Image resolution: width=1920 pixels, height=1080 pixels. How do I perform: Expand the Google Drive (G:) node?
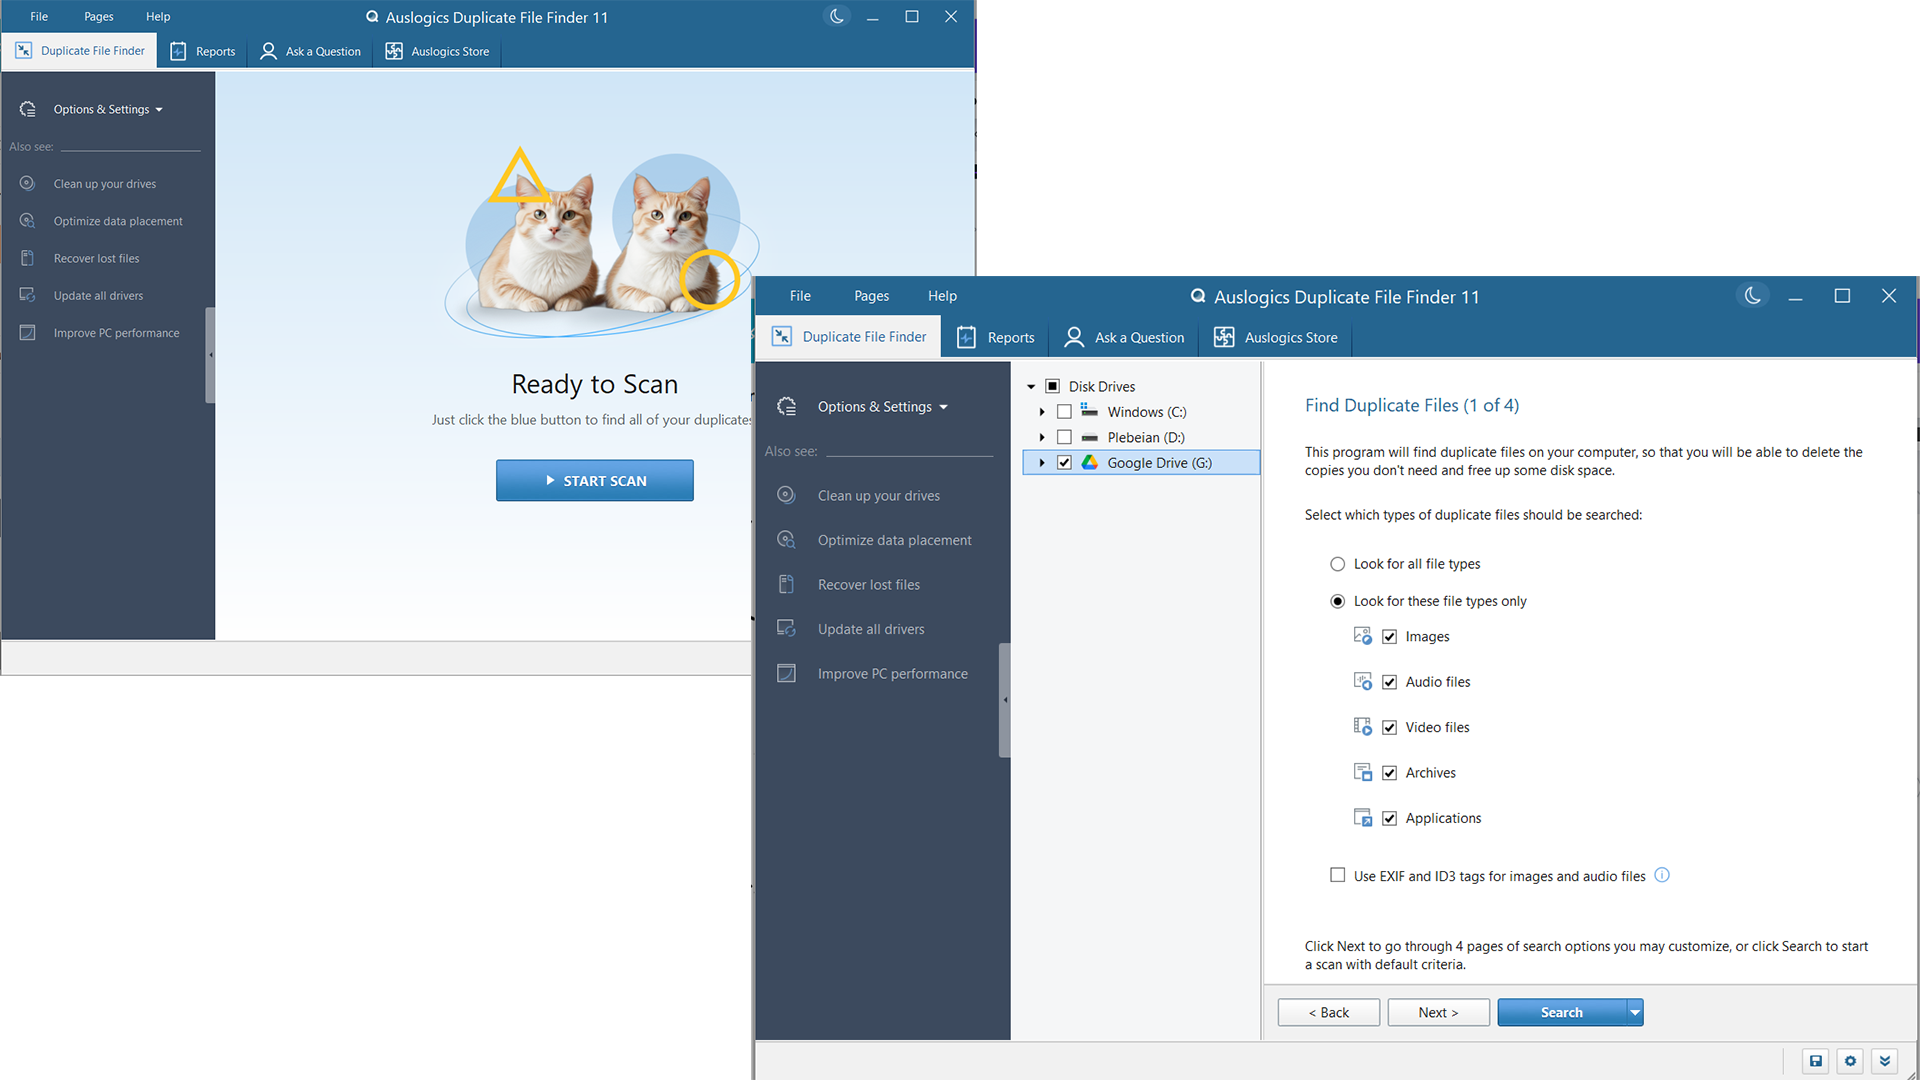1041,462
